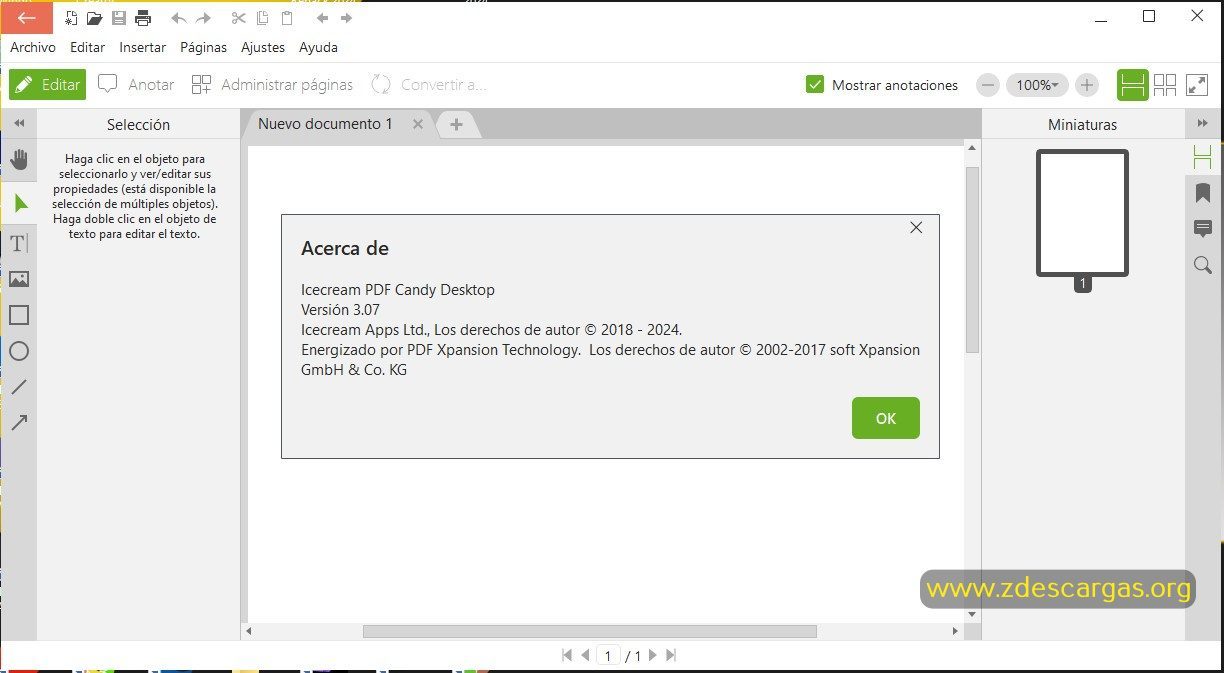Paste from clipboard with the clipboard icon
The height and width of the screenshot is (673, 1224).
pyautogui.click(x=287, y=18)
